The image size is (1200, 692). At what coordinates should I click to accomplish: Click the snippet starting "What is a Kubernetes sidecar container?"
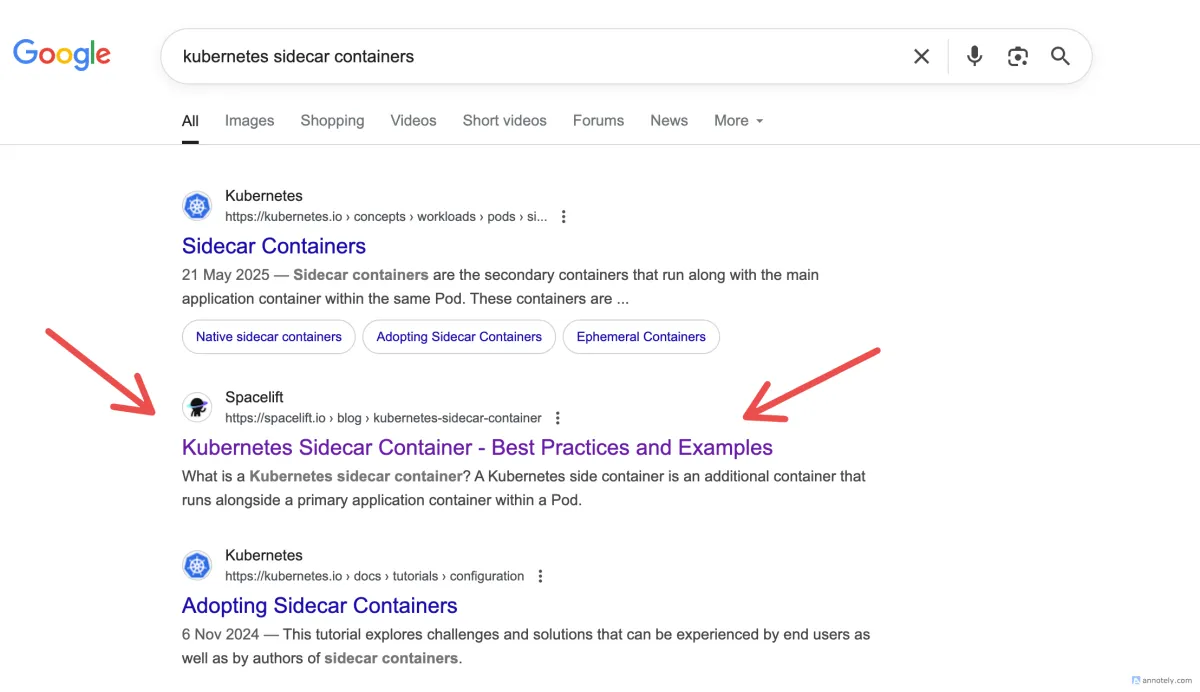pos(524,488)
